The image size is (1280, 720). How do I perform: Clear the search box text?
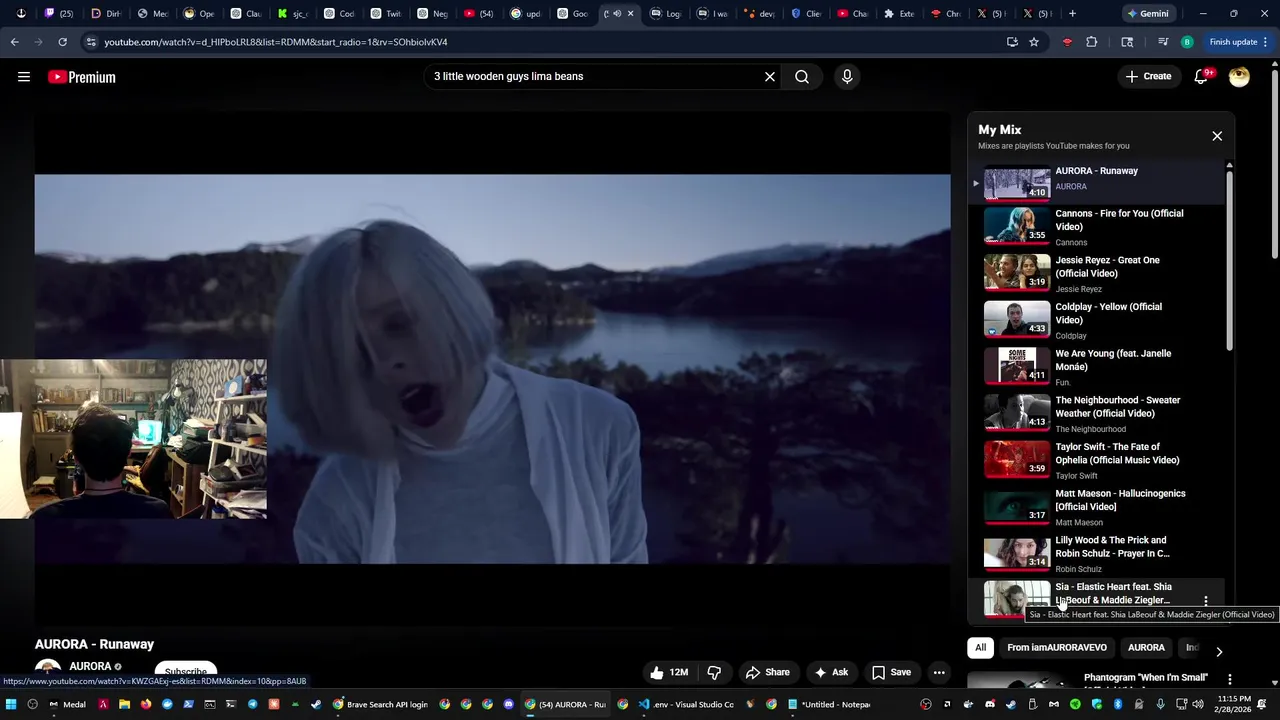pos(770,77)
